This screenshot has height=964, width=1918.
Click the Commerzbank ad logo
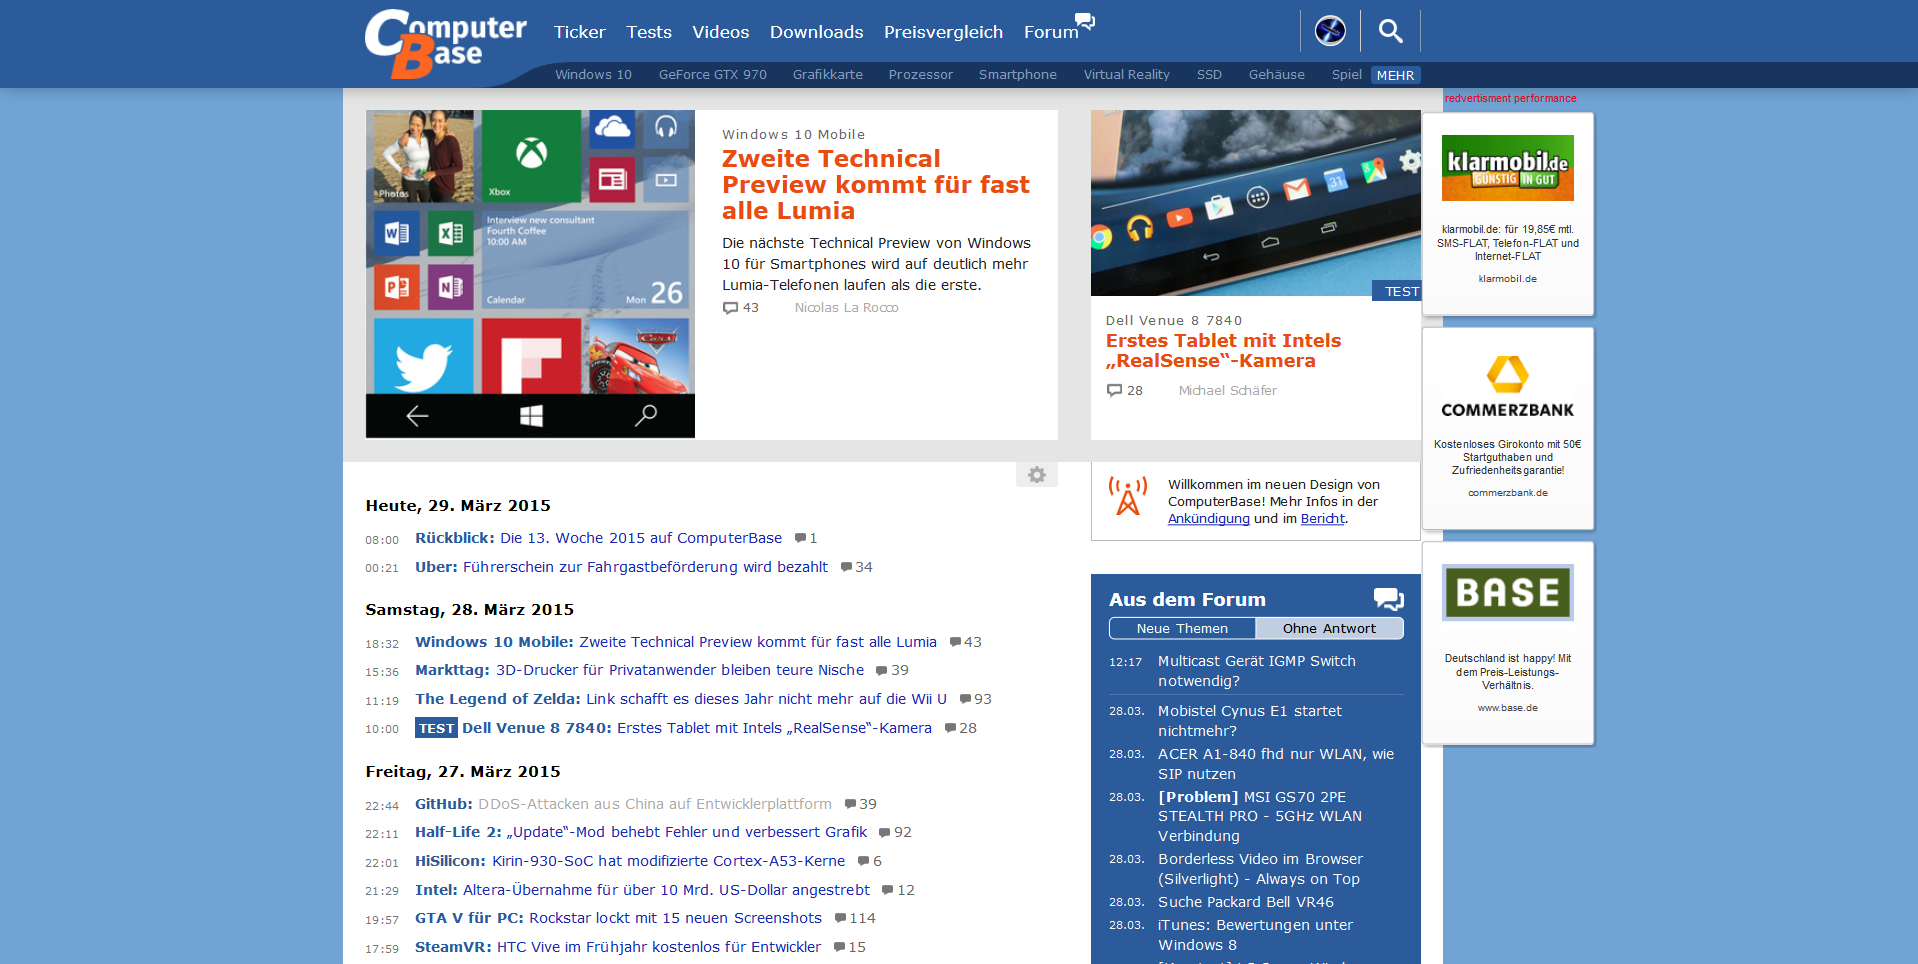tap(1508, 387)
